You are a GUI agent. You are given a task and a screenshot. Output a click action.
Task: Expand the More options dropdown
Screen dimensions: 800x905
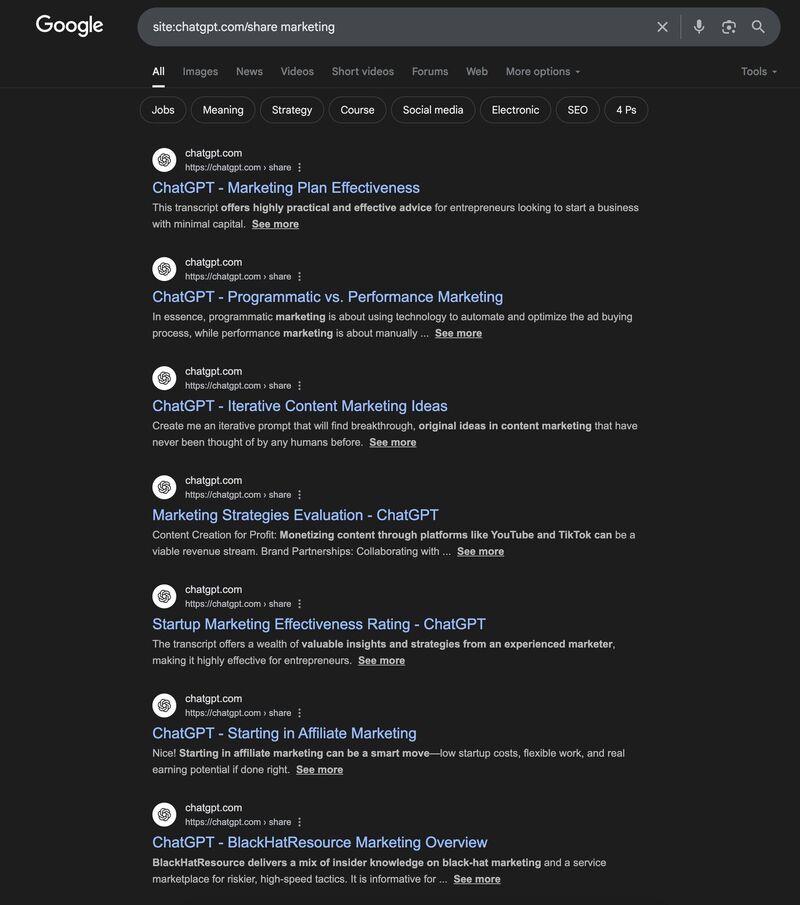pyautogui.click(x=543, y=72)
